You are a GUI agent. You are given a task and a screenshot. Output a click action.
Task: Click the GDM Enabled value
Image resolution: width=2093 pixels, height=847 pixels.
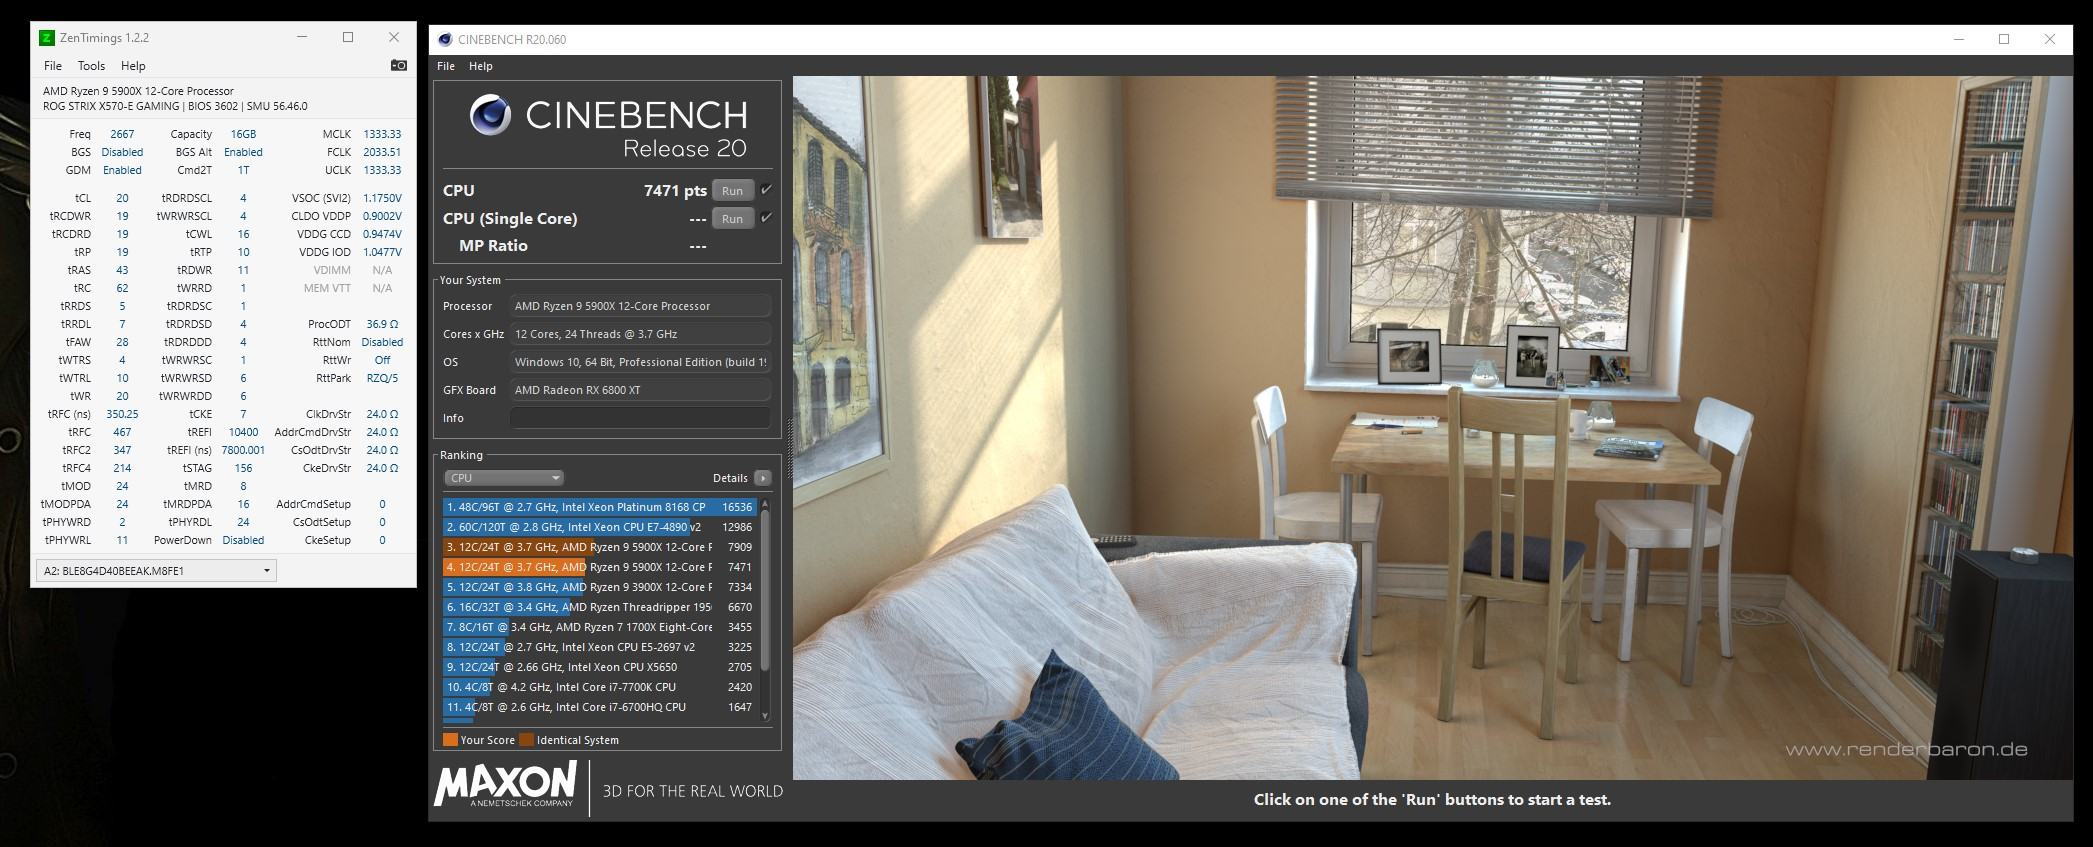[122, 170]
